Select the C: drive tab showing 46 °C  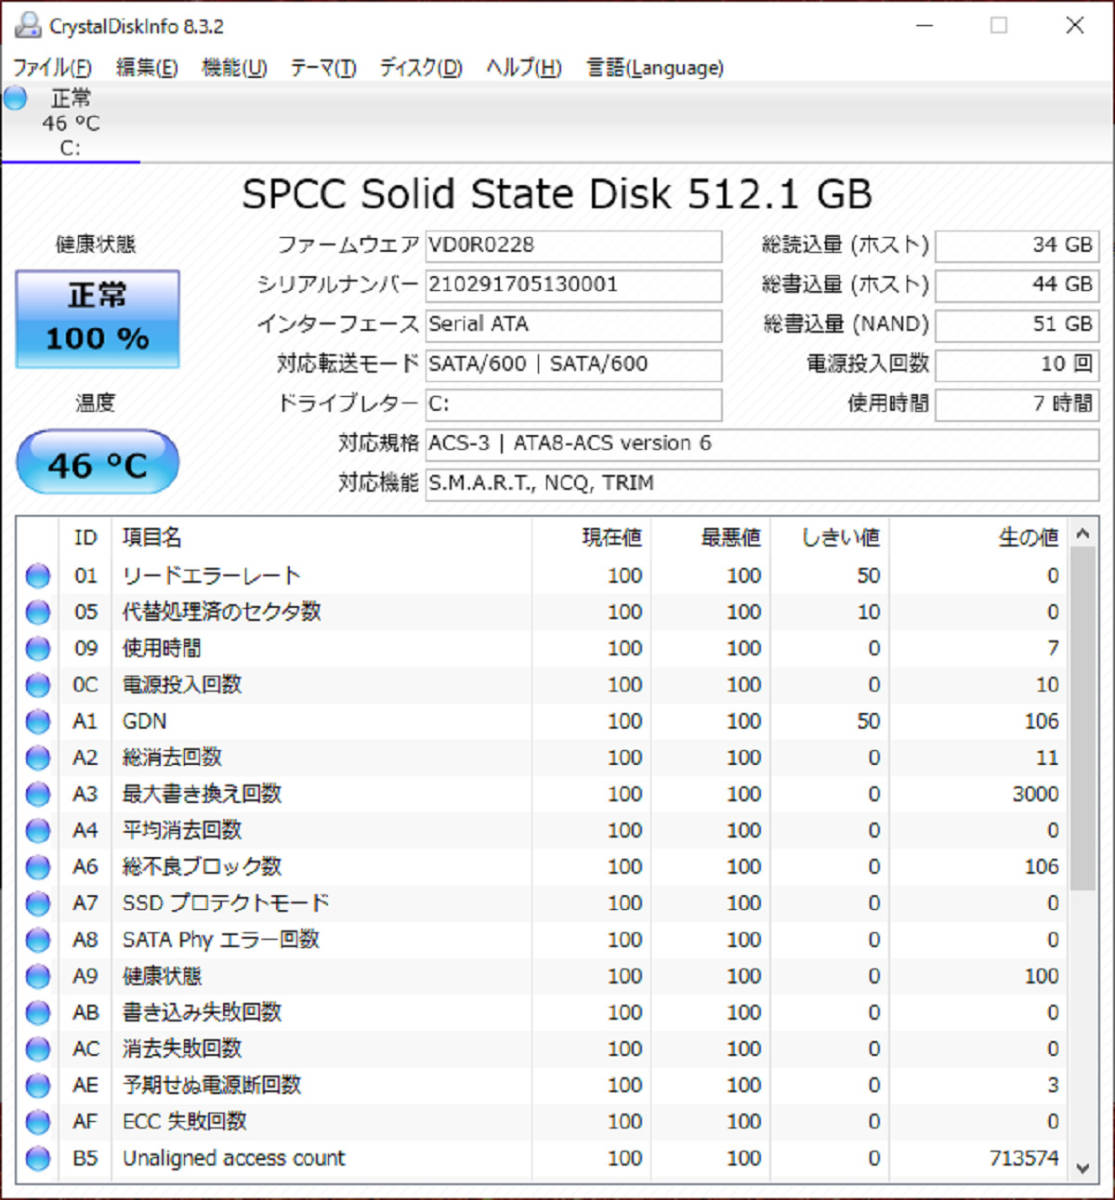click(70, 123)
